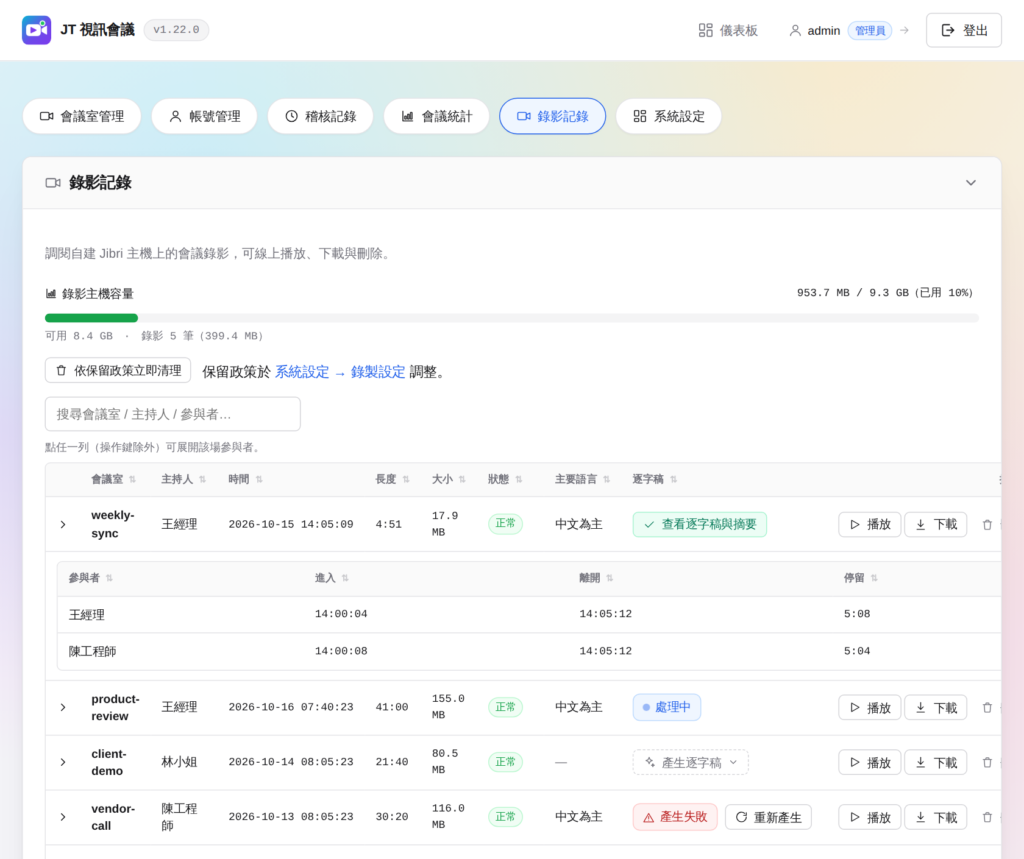This screenshot has height=859, width=1024.
Task: Sort by 大小 column
Action: pyautogui.click(x=449, y=479)
